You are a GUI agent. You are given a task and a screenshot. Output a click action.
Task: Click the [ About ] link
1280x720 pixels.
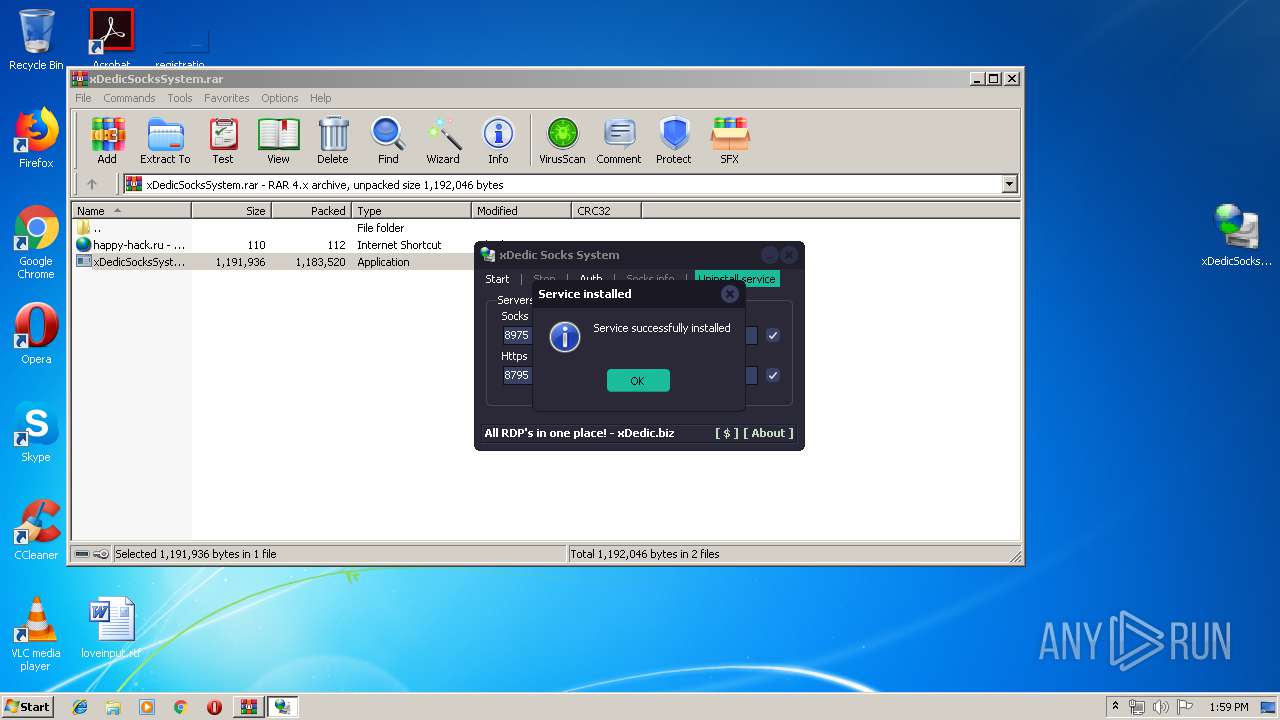tap(768, 433)
